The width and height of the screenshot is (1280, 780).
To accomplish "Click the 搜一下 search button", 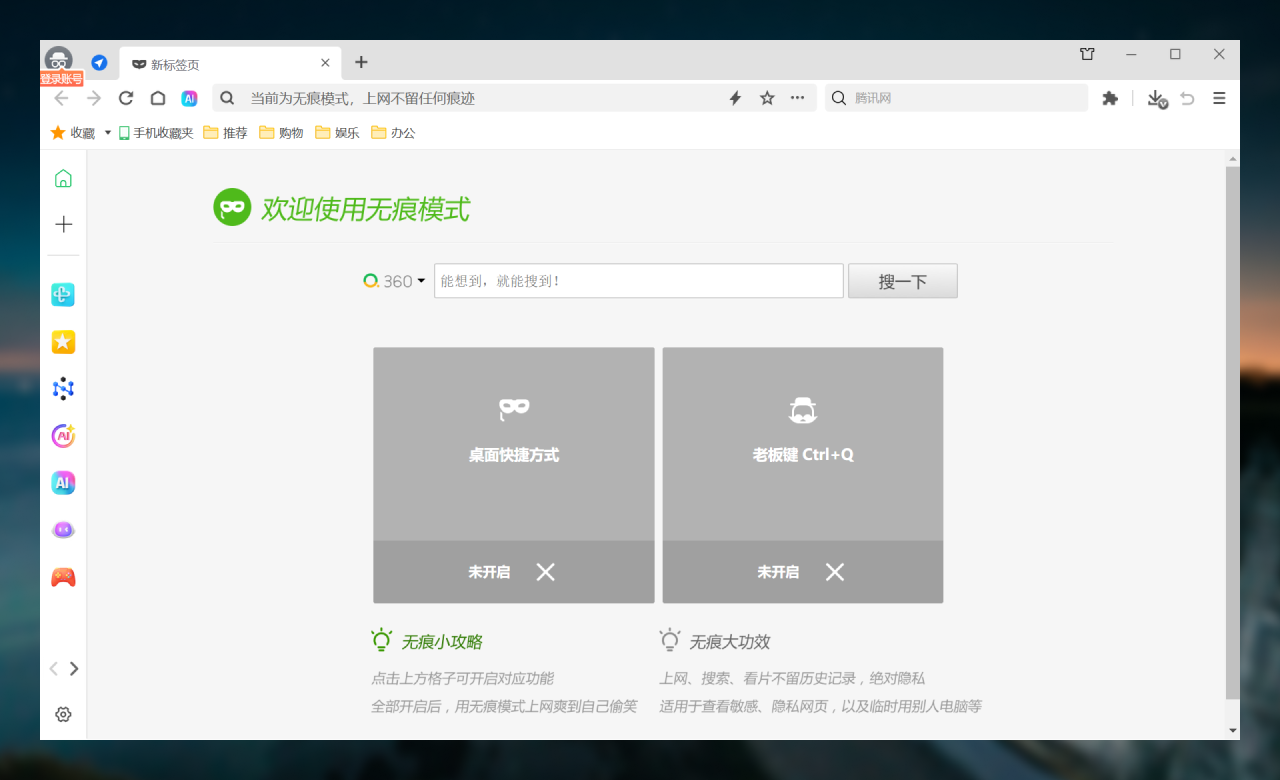I will [902, 281].
